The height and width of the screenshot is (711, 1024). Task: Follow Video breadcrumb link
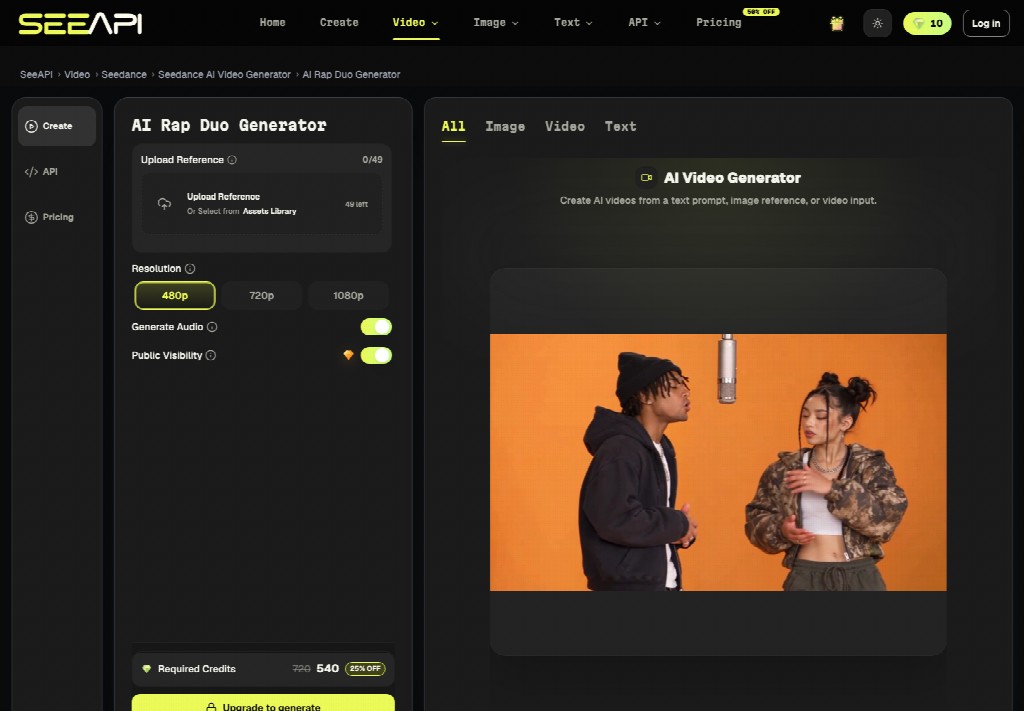coord(77,74)
